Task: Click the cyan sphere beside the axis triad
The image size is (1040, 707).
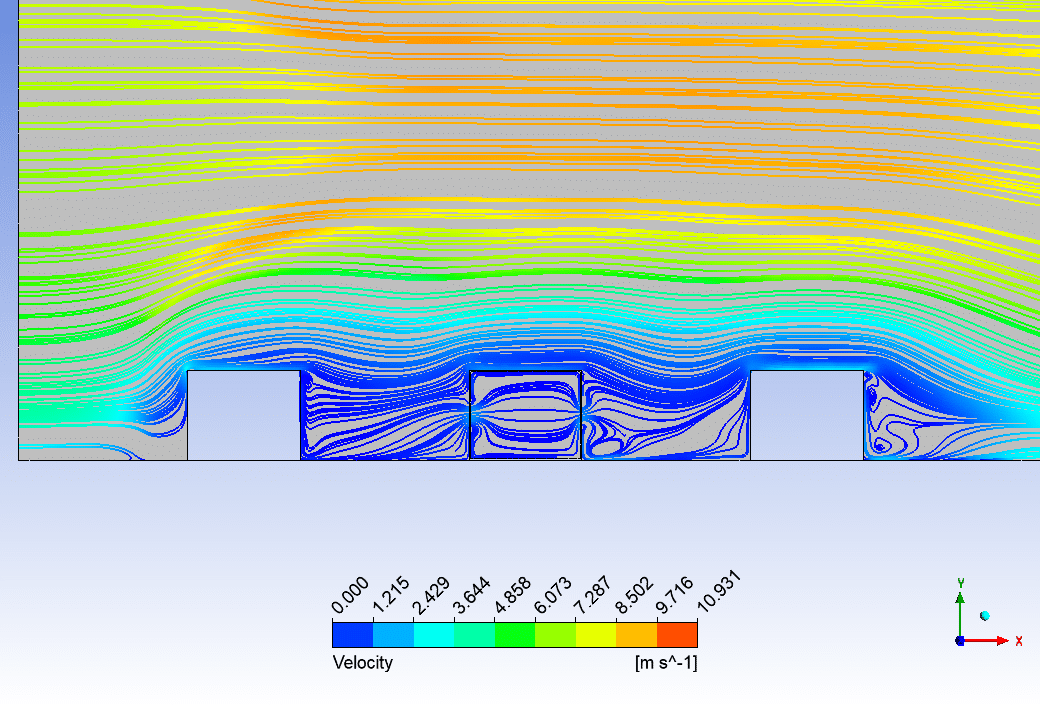Action: click(x=985, y=616)
